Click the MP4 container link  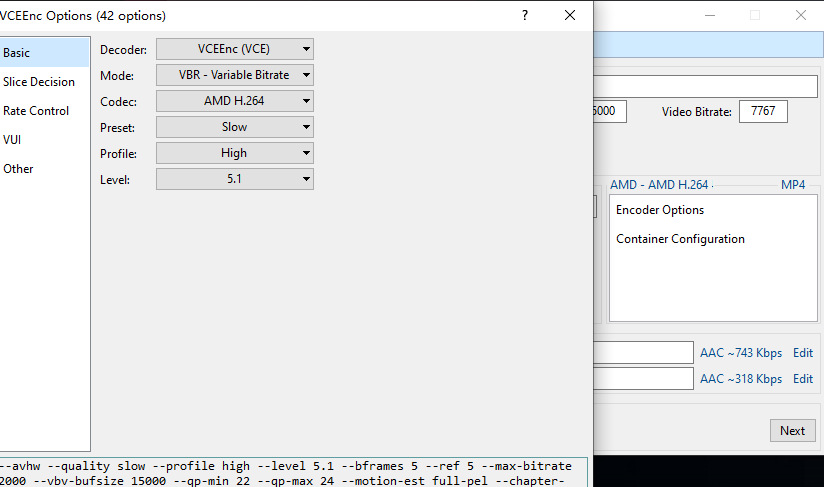pos(793,185)
